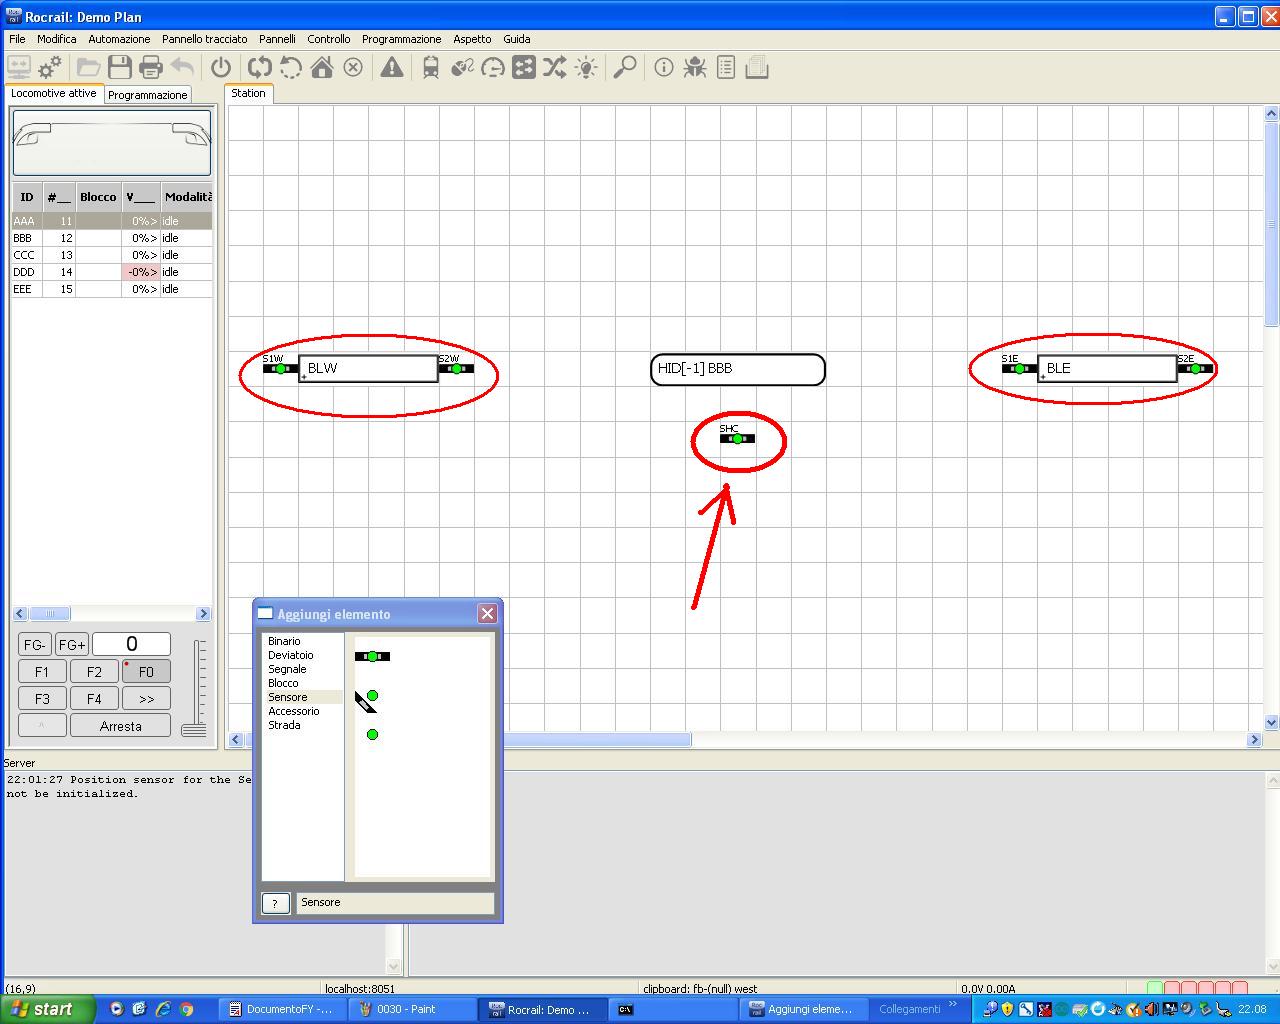
Task: Click the undo arrow in toolbar
Action: 182,67
